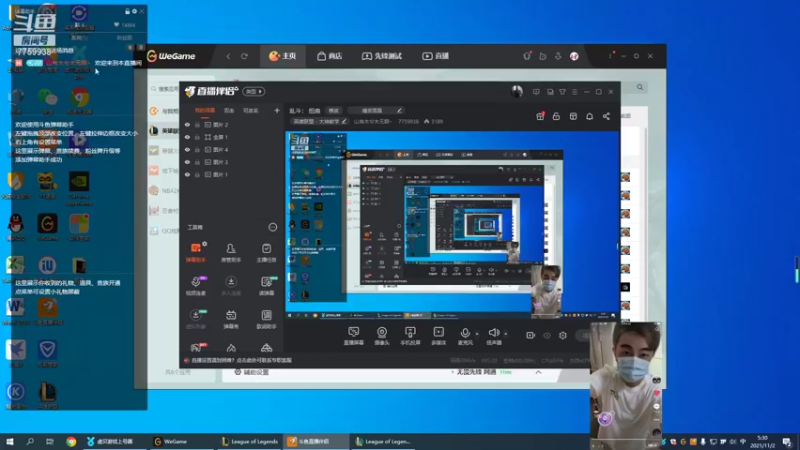Image resolution: width=800 pixels, height=450 pixels.
Task: Edit the stream title field pencil
Action: tap(399, 110)
